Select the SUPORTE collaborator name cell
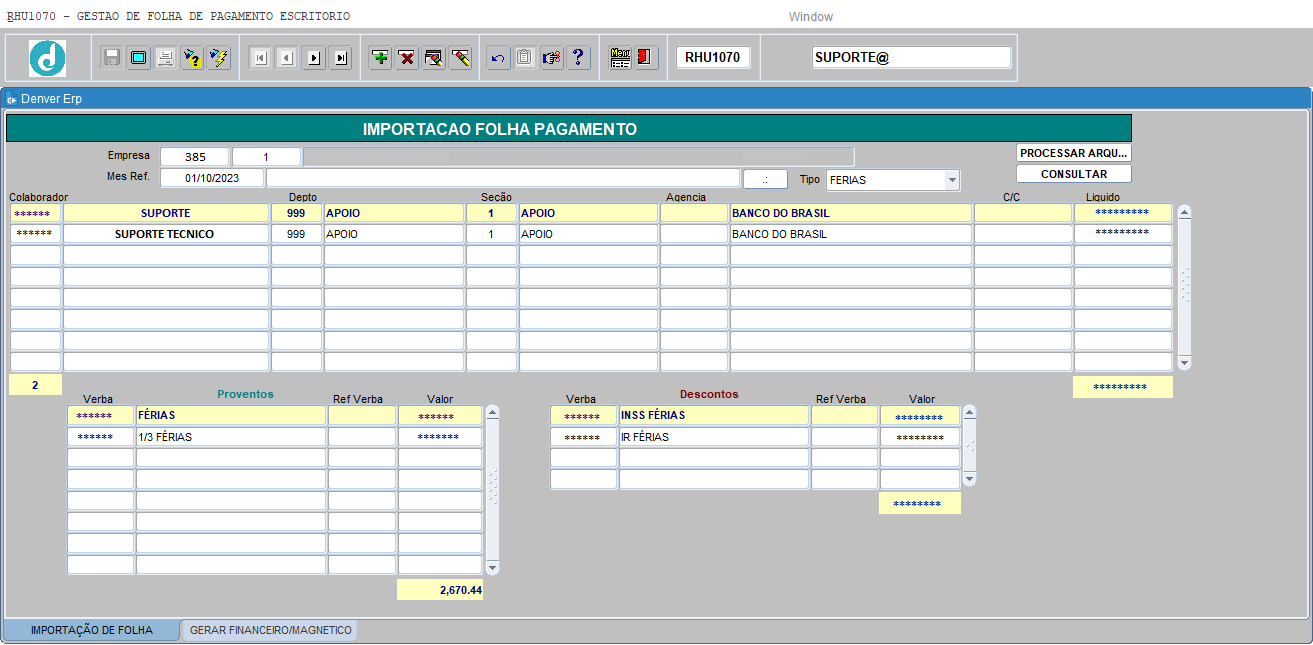 pos(166,213)
